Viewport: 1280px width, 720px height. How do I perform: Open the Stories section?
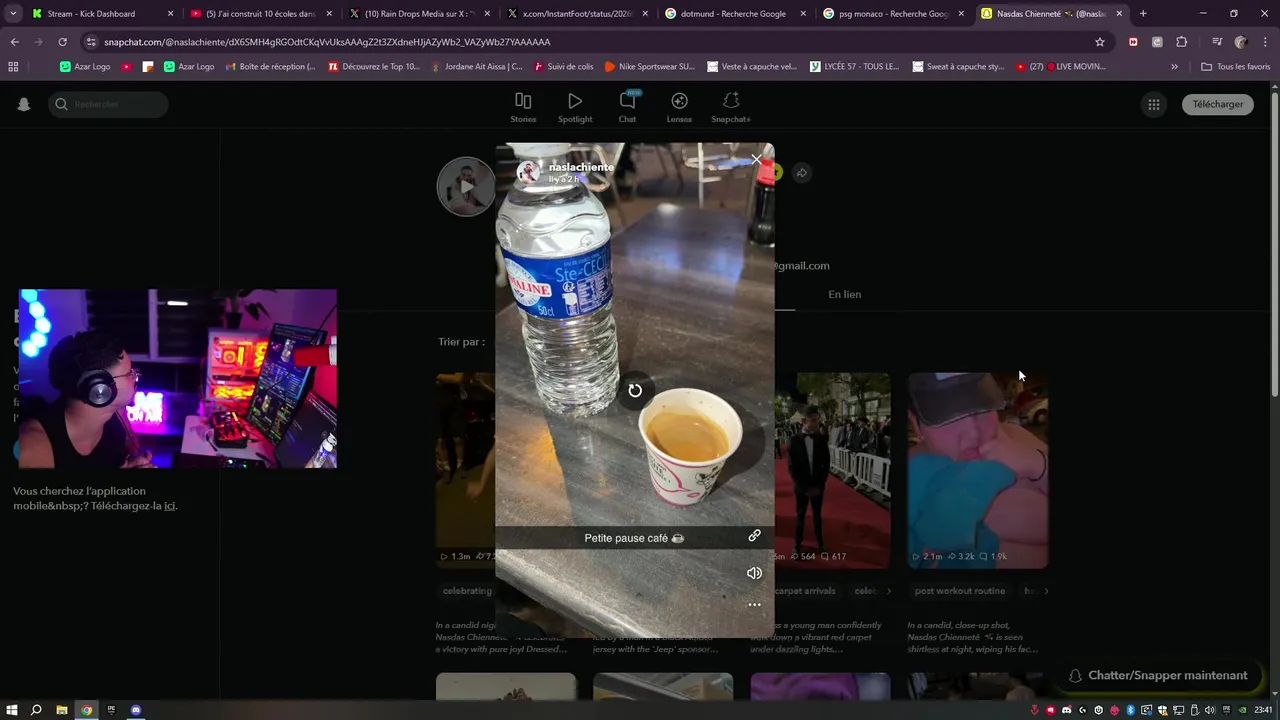pos(523,108)
